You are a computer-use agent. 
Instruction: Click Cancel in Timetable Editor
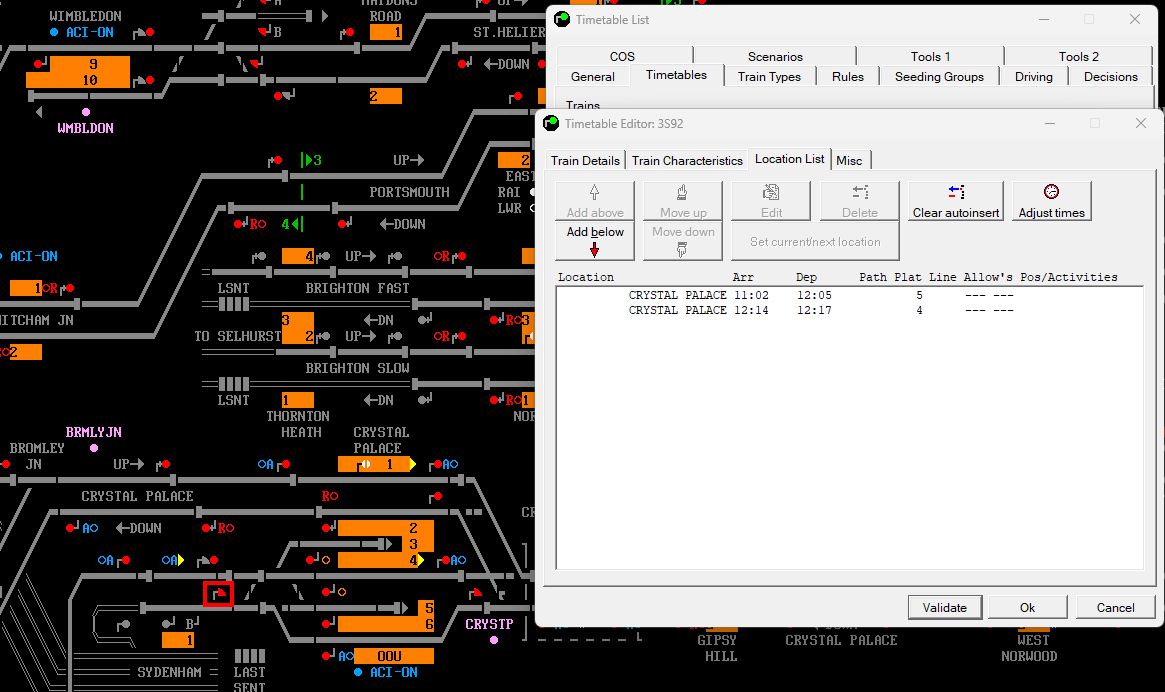(1115, 607)
